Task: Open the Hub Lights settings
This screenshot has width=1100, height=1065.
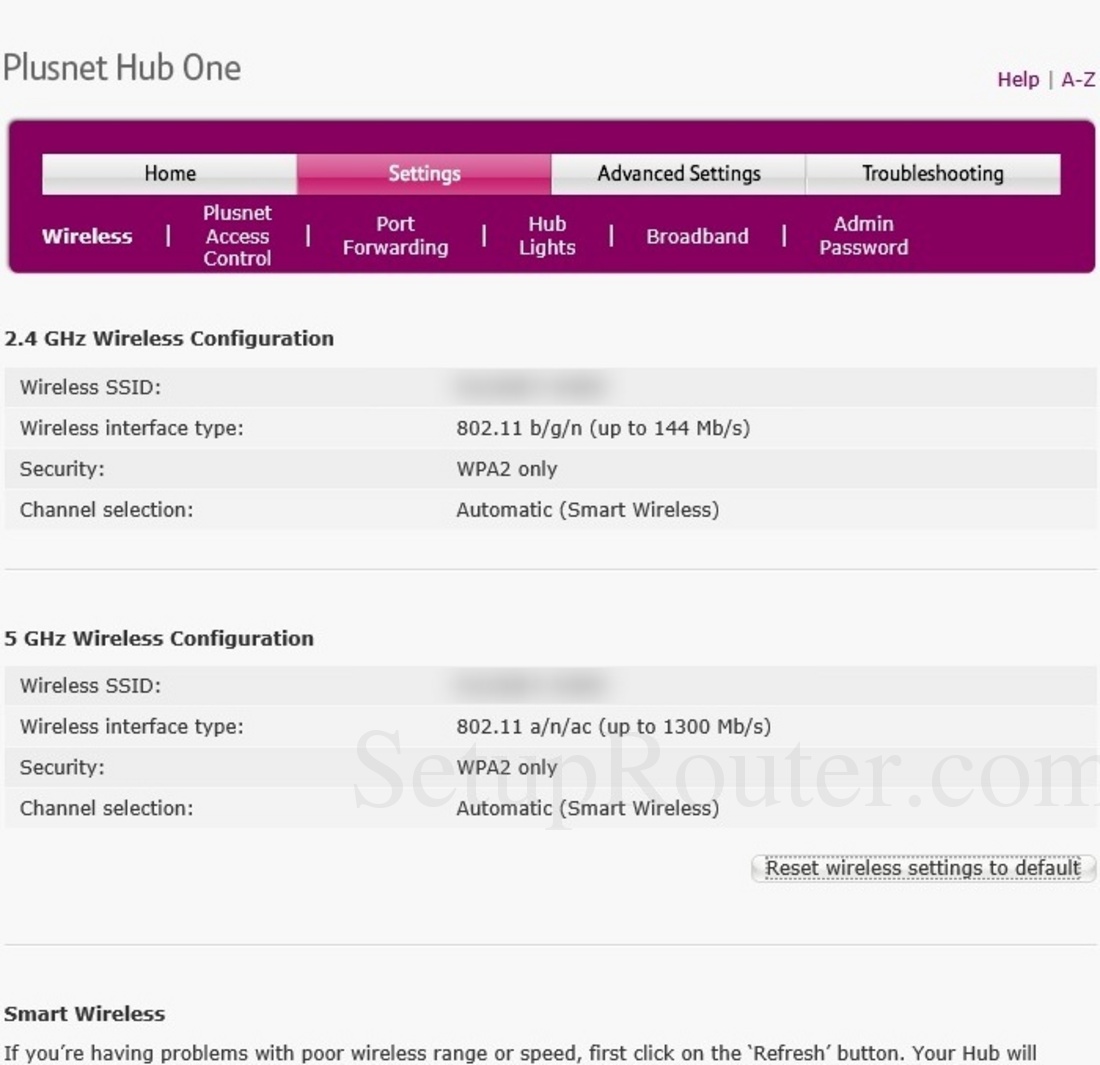Action: (546, 236)
